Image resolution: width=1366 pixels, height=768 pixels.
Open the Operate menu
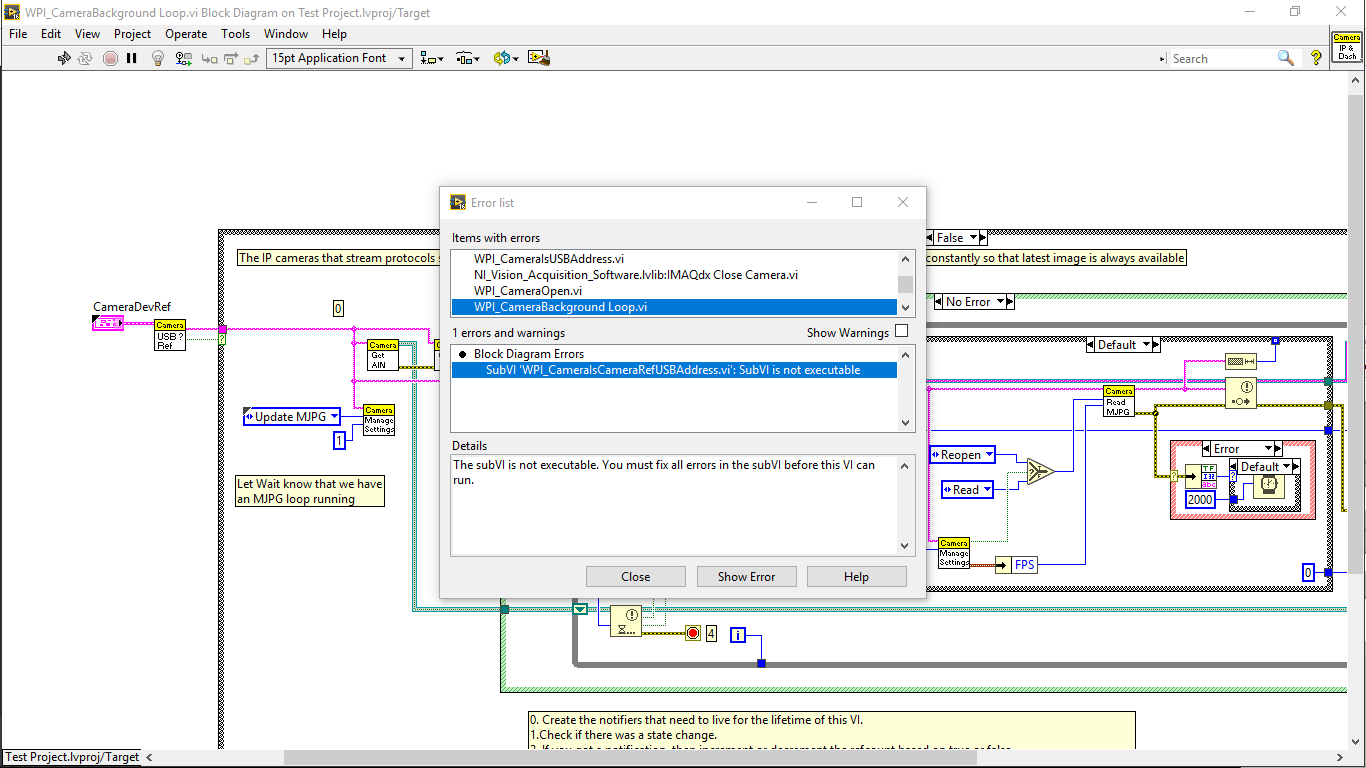186,33
